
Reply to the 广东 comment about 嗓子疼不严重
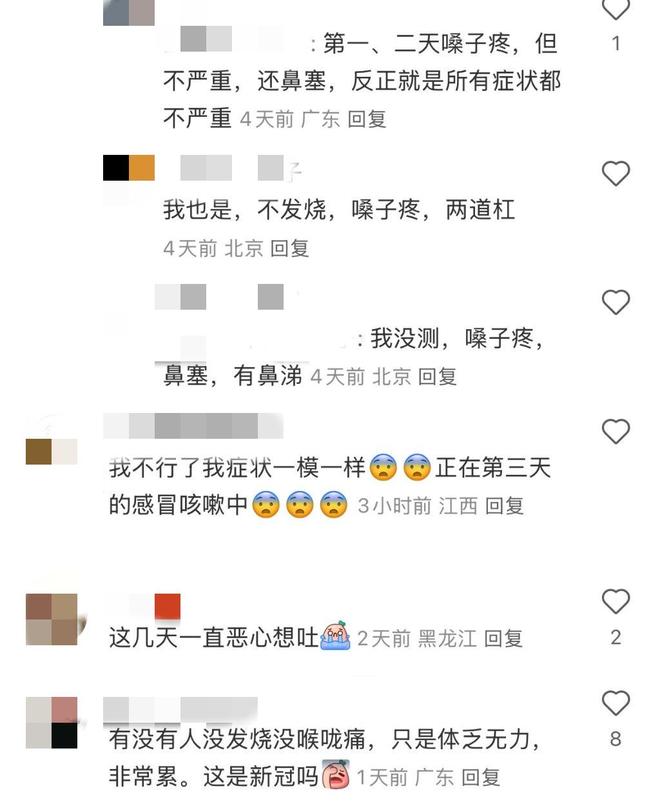(x=367, y=119)
